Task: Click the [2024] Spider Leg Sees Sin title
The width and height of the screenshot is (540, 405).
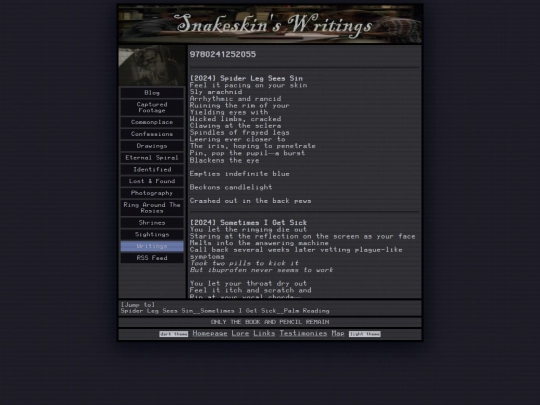Action: click(246, 78)
